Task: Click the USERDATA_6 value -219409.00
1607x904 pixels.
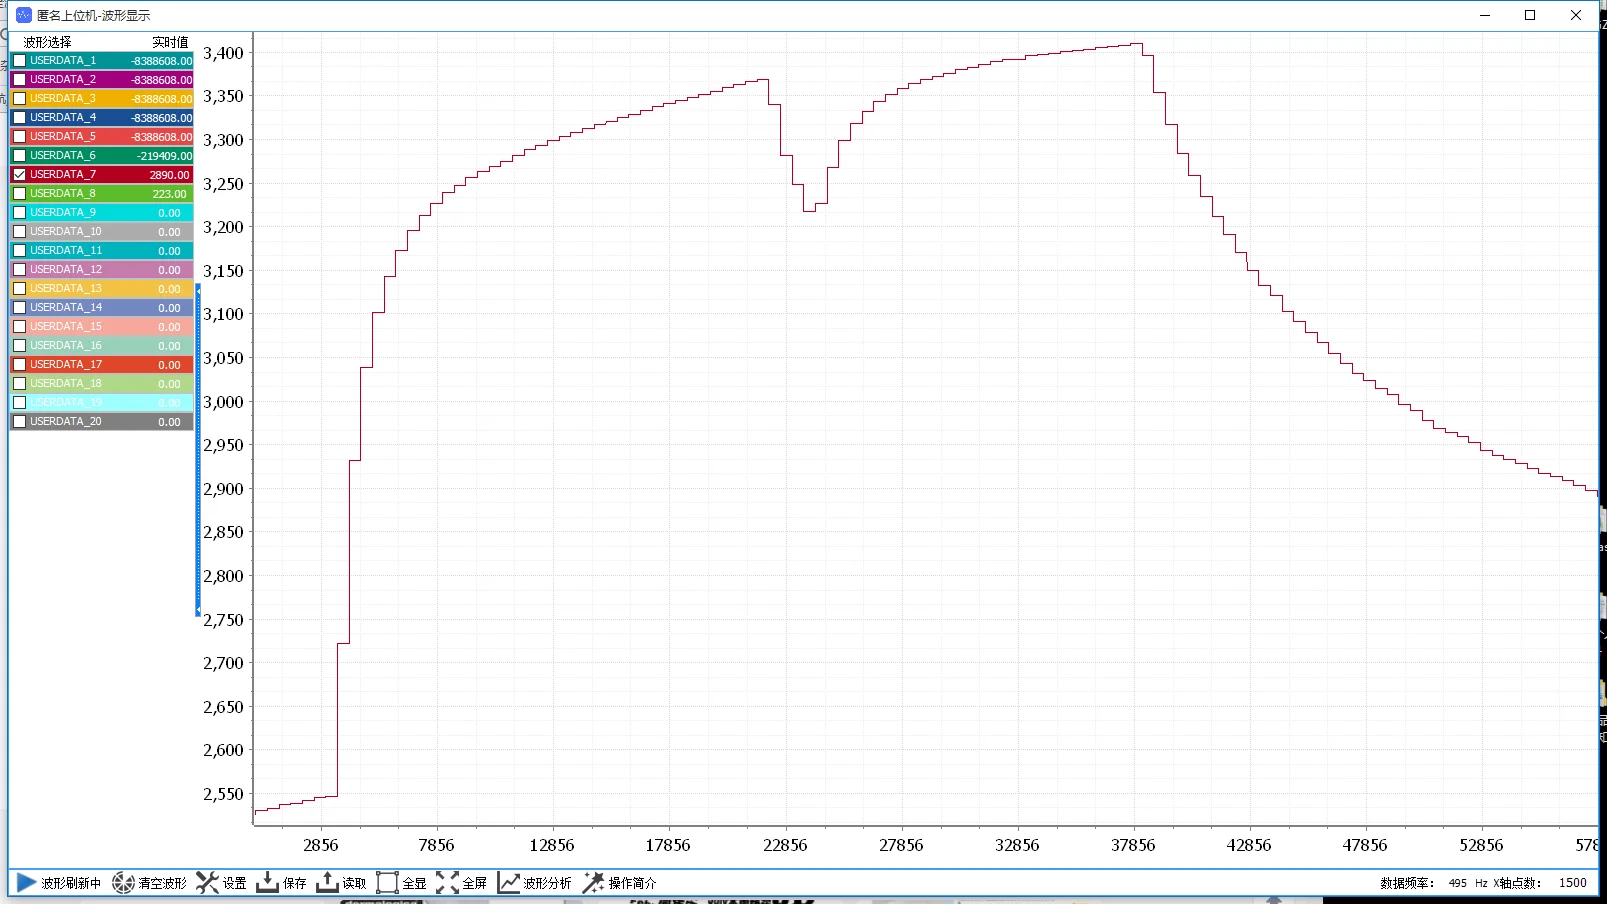Action: 164,156
